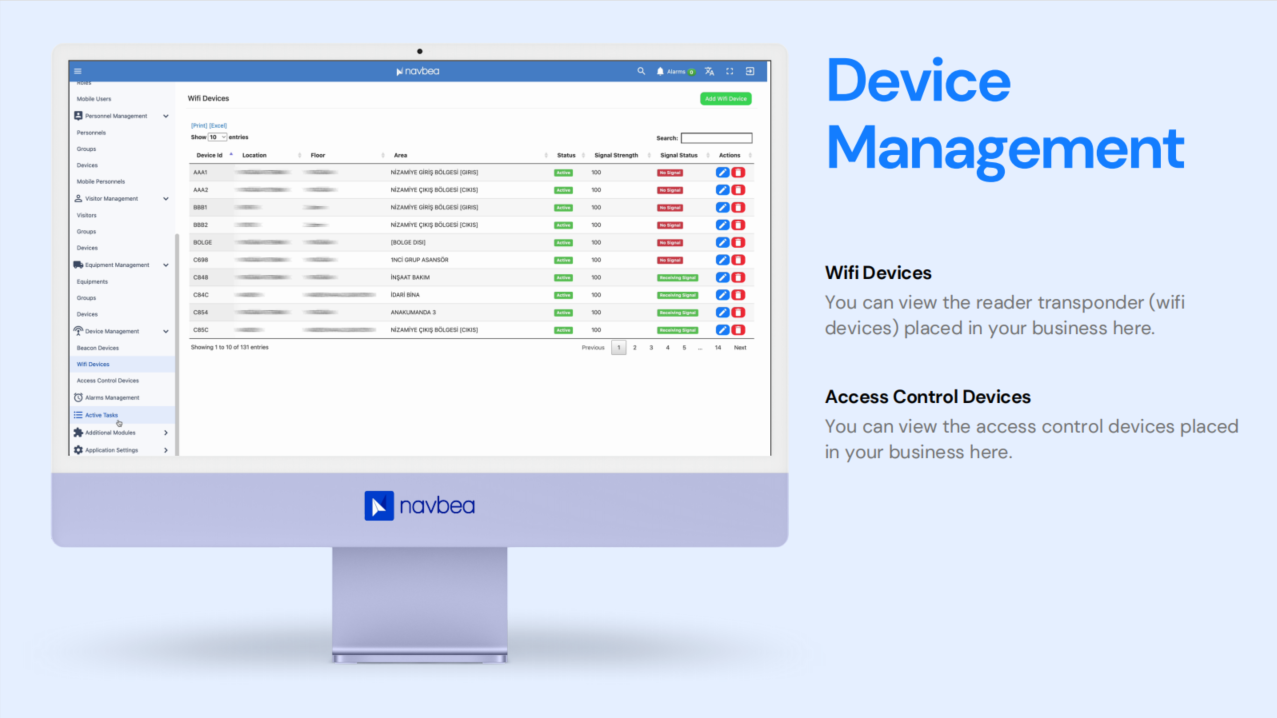
Task: Click the language translate icon
Action: click(x=709, y=71)
